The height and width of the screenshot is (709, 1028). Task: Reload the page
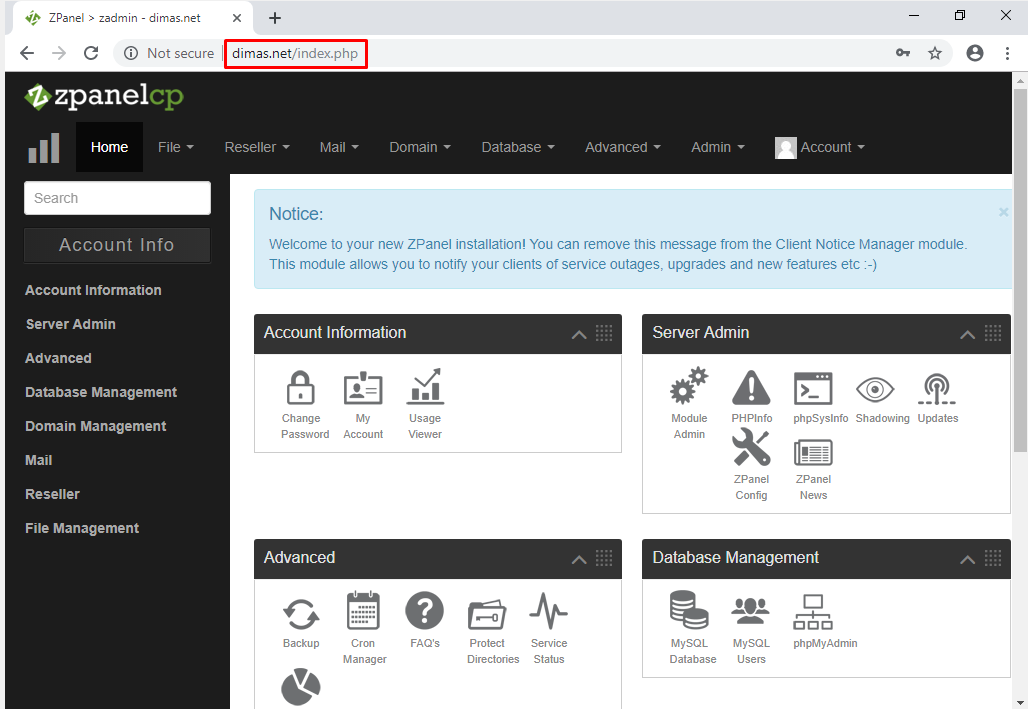[91, 53]
